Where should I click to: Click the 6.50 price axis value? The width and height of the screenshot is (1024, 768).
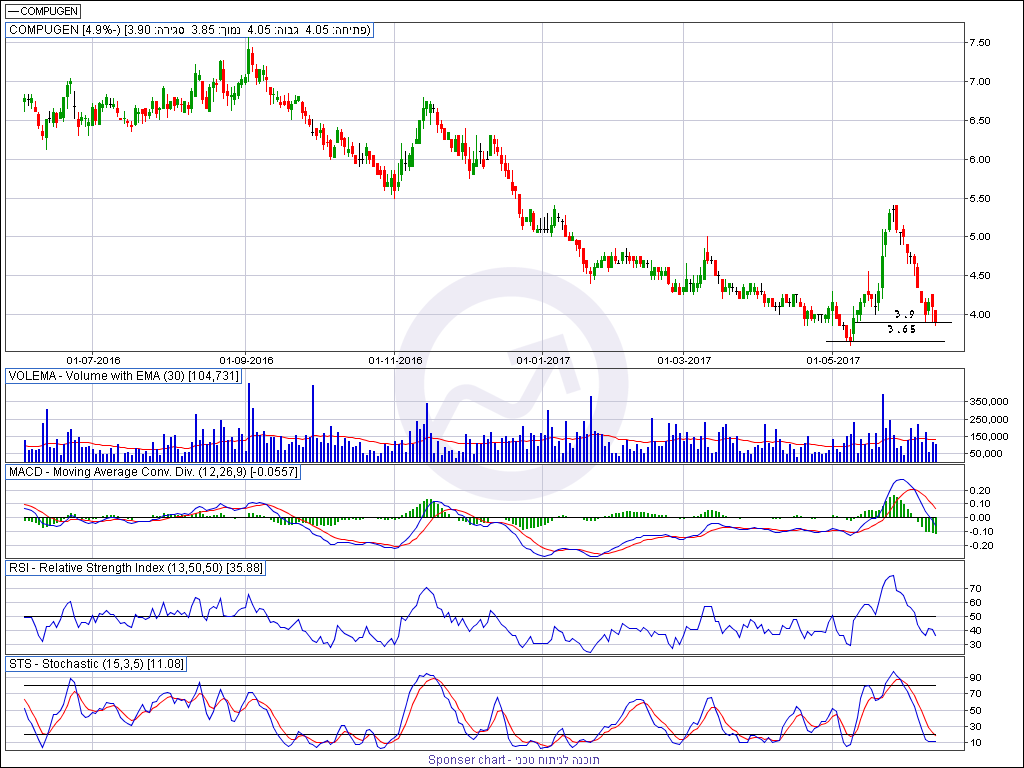980,121
